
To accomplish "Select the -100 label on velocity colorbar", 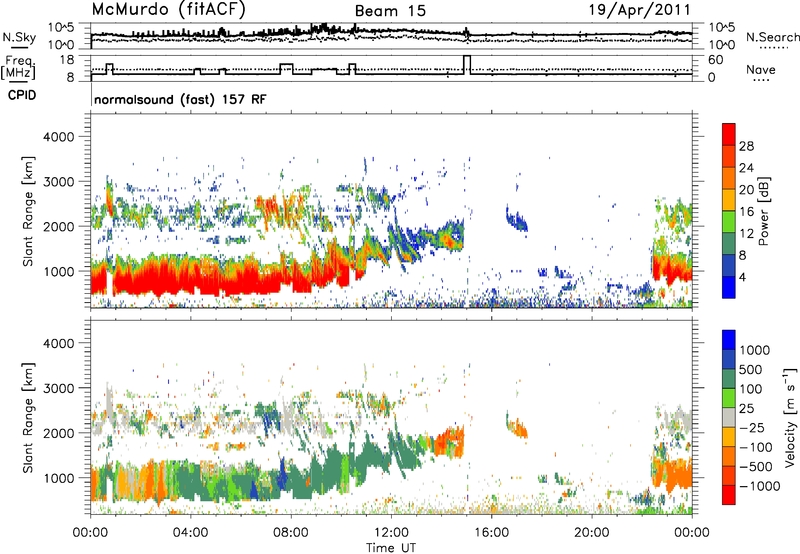I will (x=756, y=447).
